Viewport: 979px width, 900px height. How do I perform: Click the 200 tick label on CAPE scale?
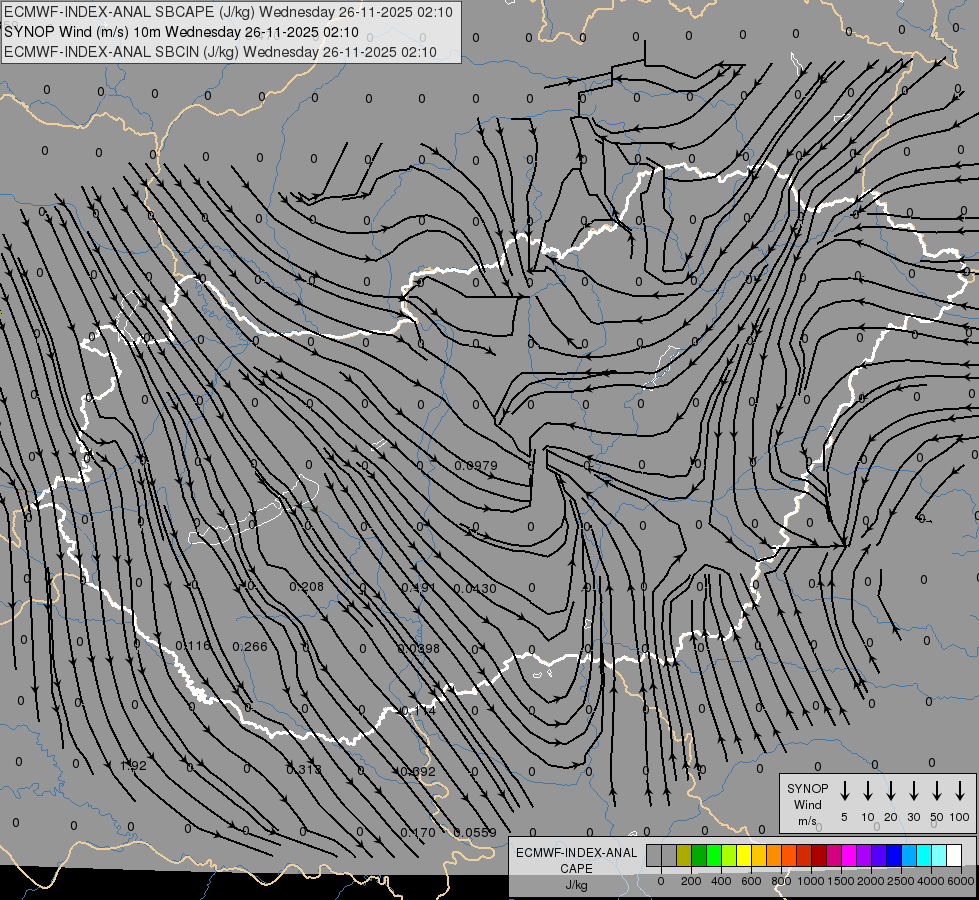pyautogui.click(x=691, y=881)
